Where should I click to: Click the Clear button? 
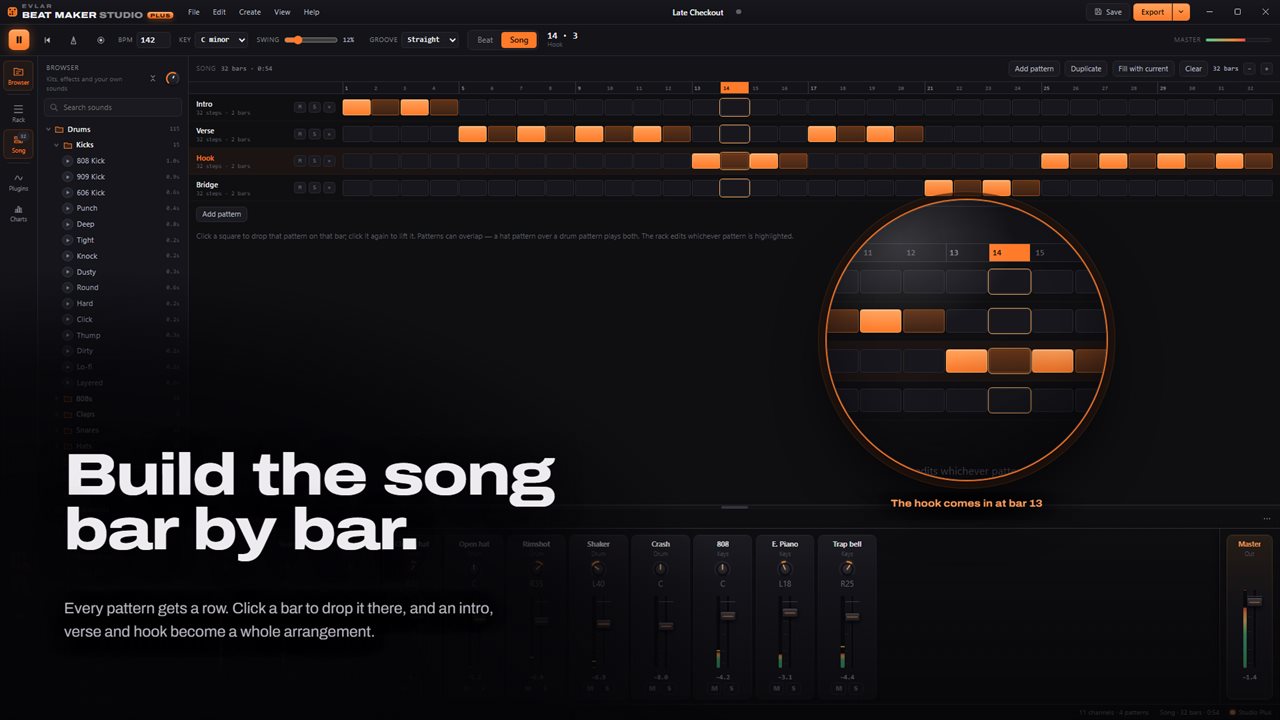[x=1193, y=69]
